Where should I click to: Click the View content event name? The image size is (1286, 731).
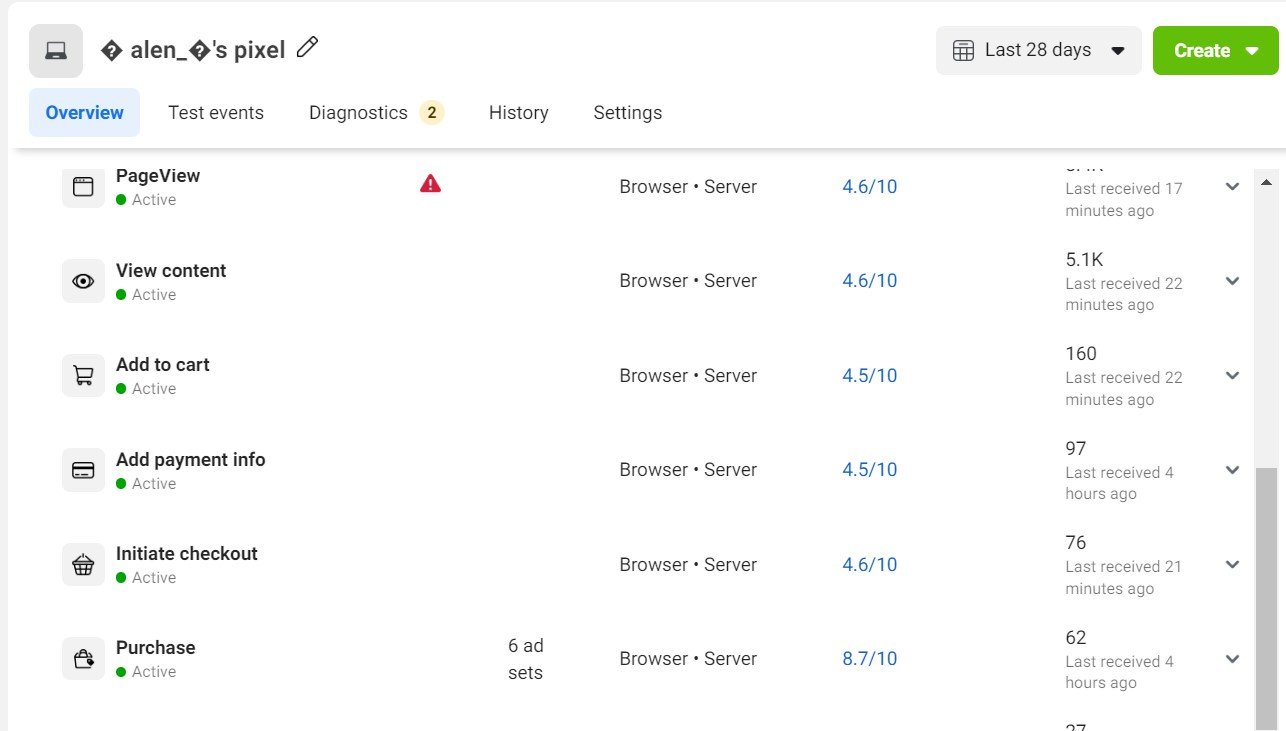tap(171, 271)
